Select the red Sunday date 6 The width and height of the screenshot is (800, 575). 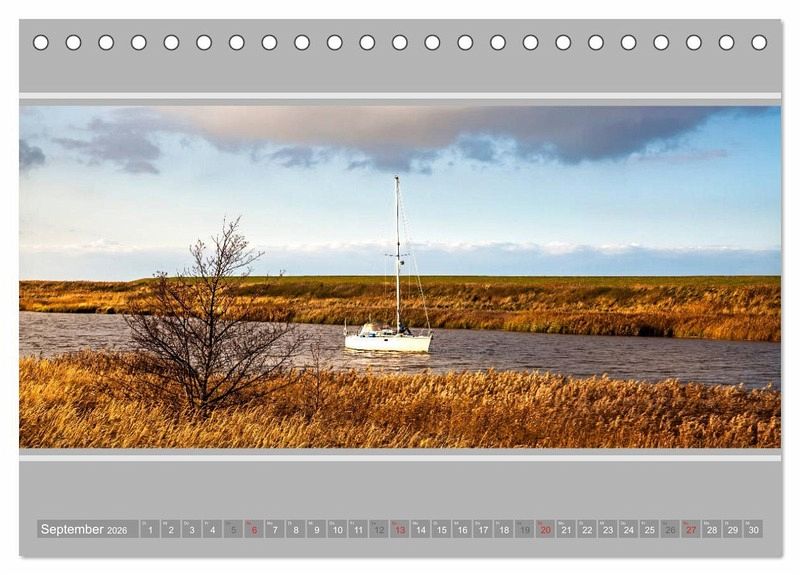[253, 529]
